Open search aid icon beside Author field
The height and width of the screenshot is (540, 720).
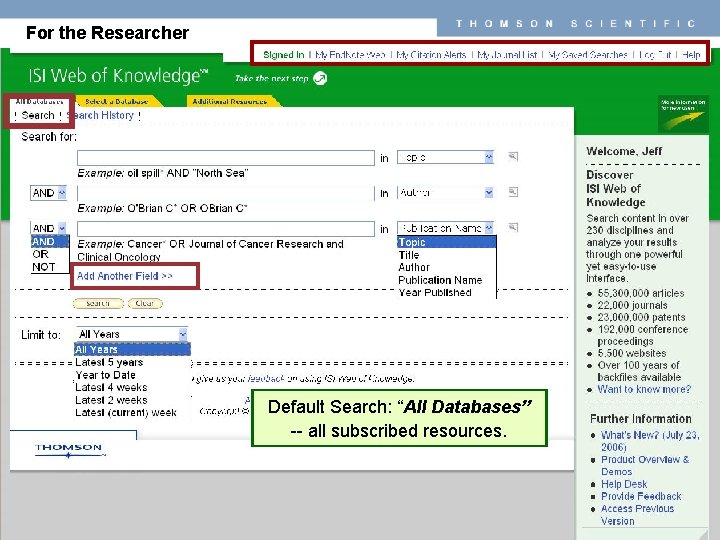click(x=513, y=192)
